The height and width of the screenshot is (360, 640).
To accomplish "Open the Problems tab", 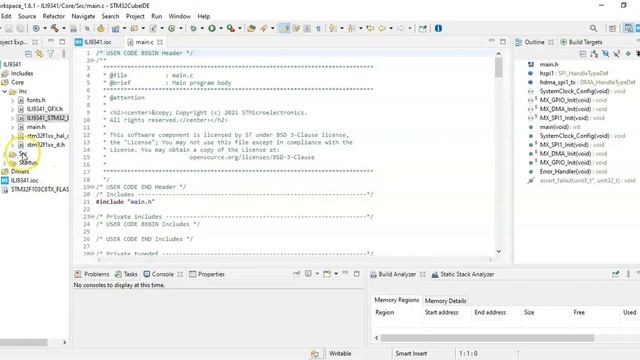I will (92, 274).
